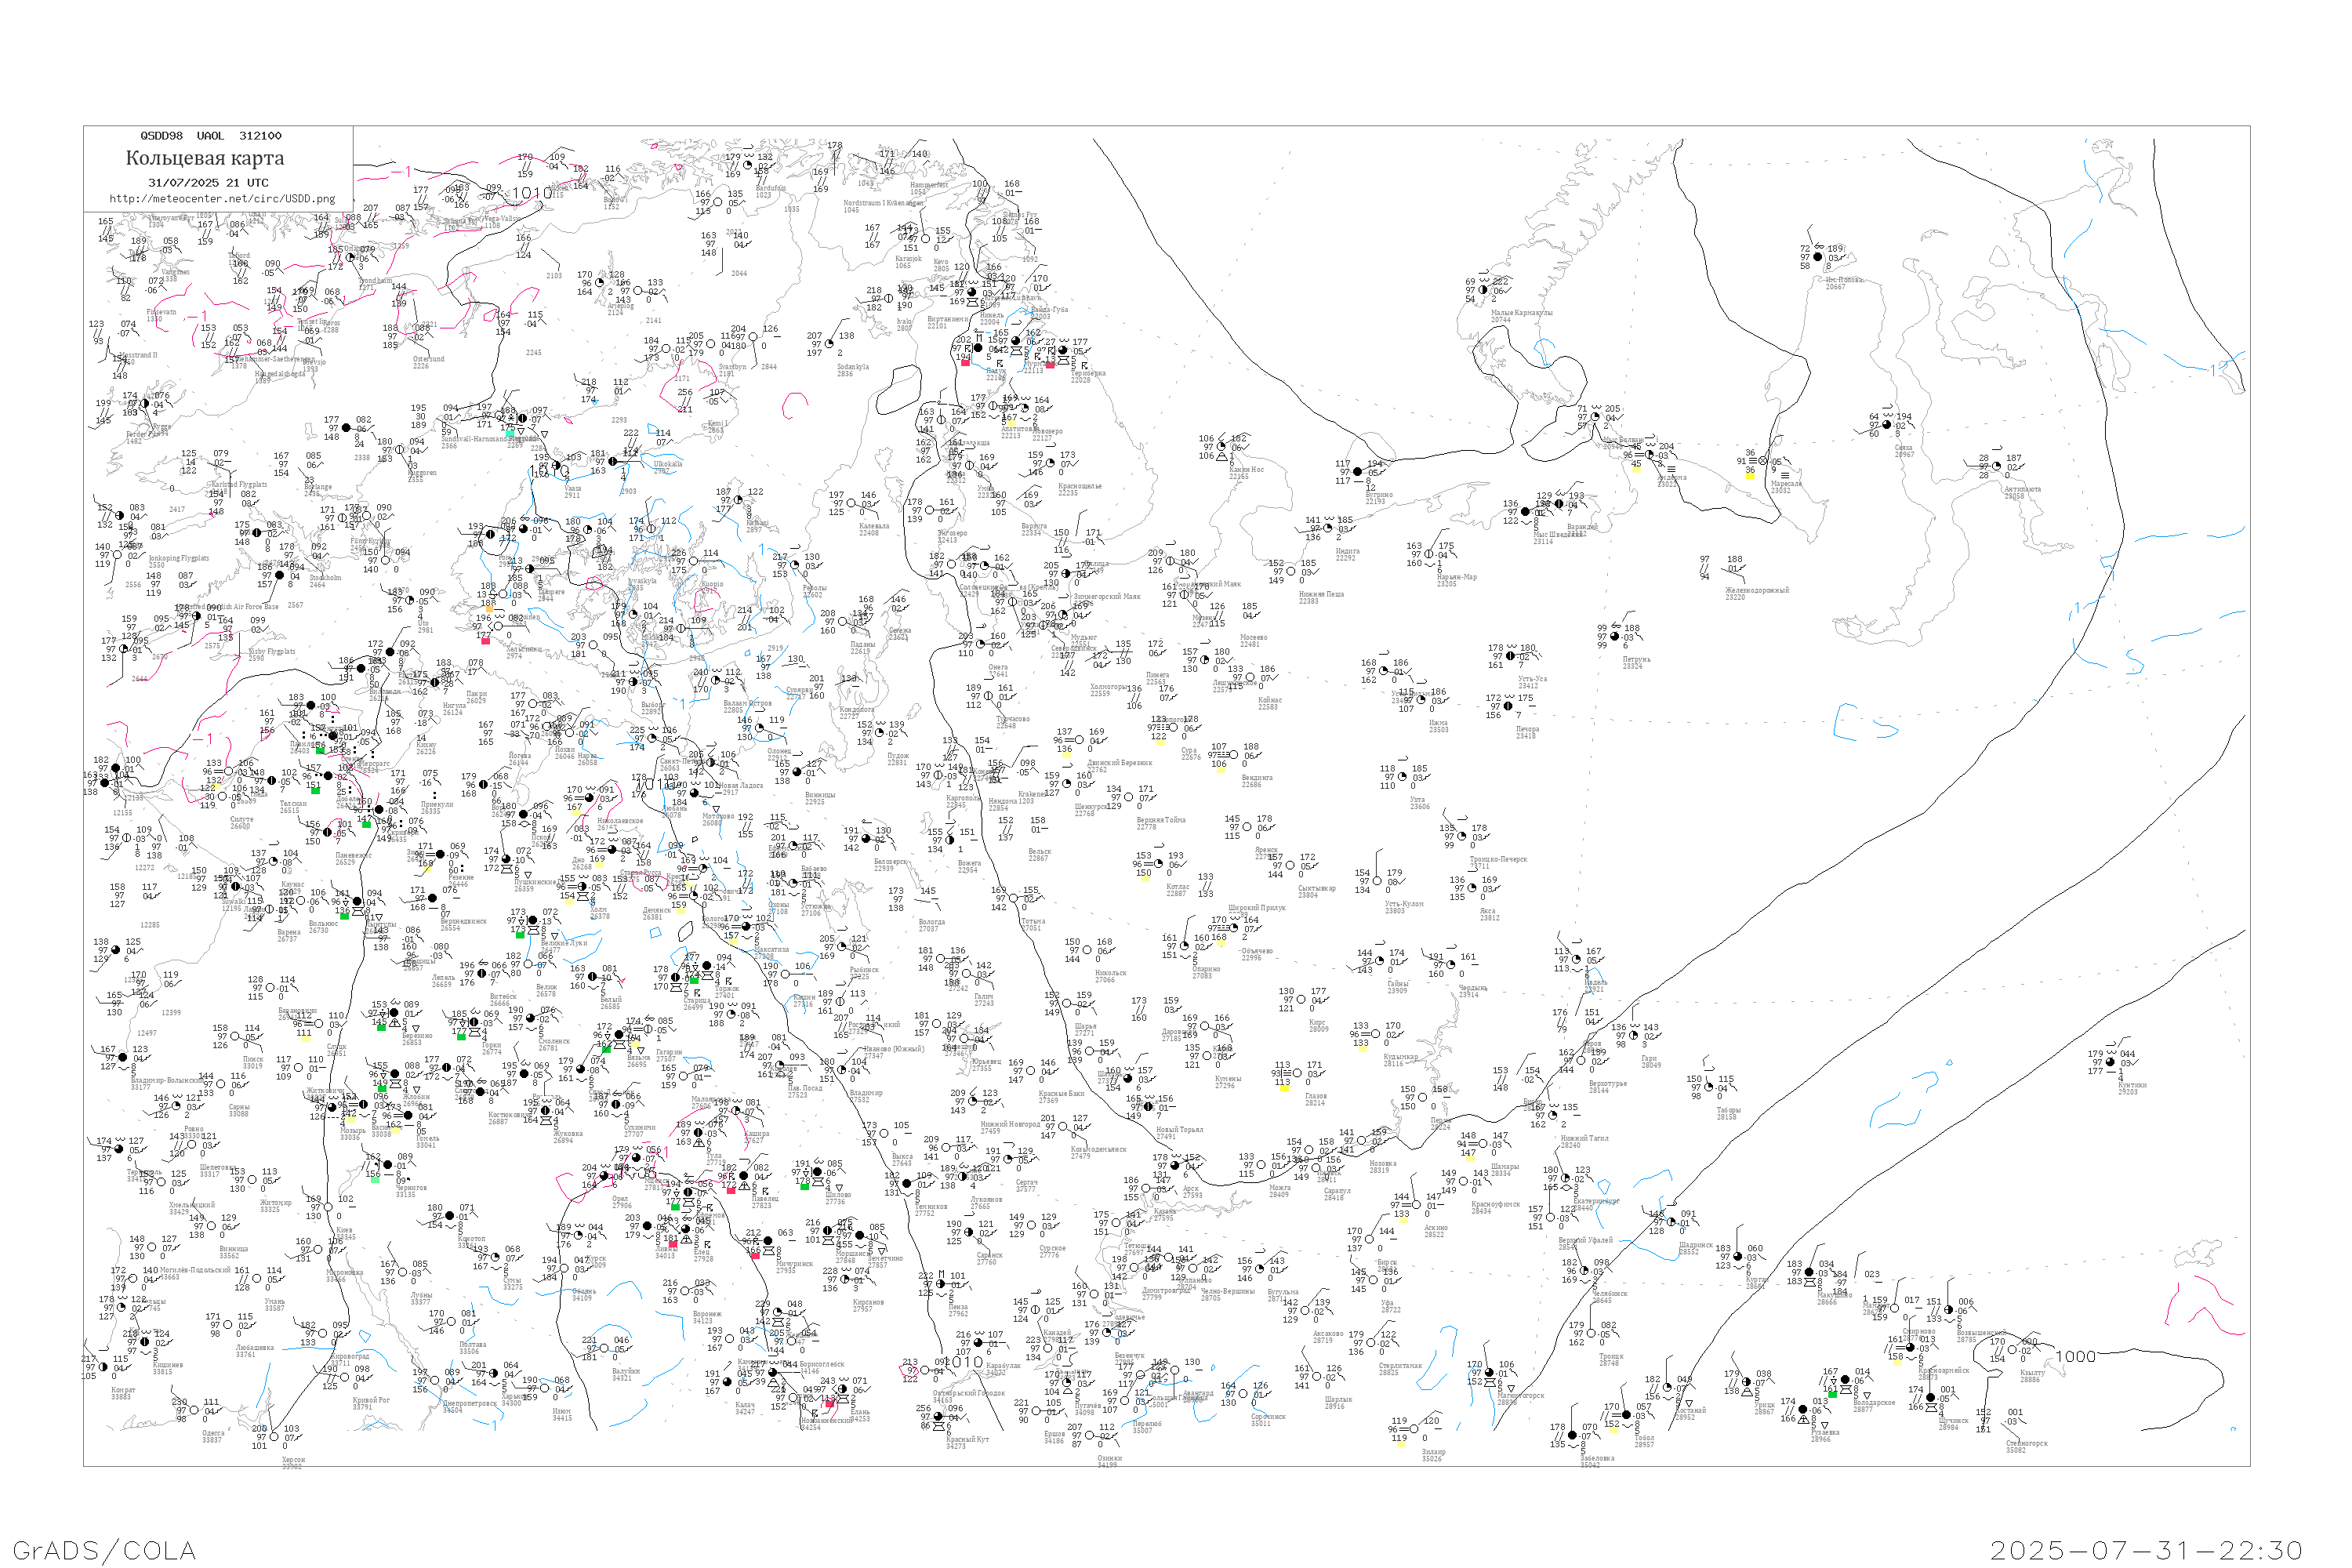Click the Sodankyla station name label
The image size is (2352, 1568).
(852, 368)
